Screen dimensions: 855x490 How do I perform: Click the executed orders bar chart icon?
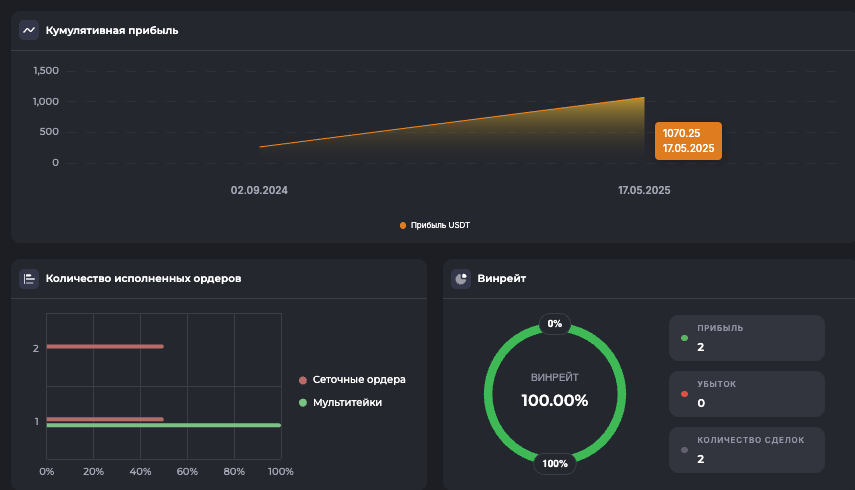pyautogui.click(x=29, y=279)
